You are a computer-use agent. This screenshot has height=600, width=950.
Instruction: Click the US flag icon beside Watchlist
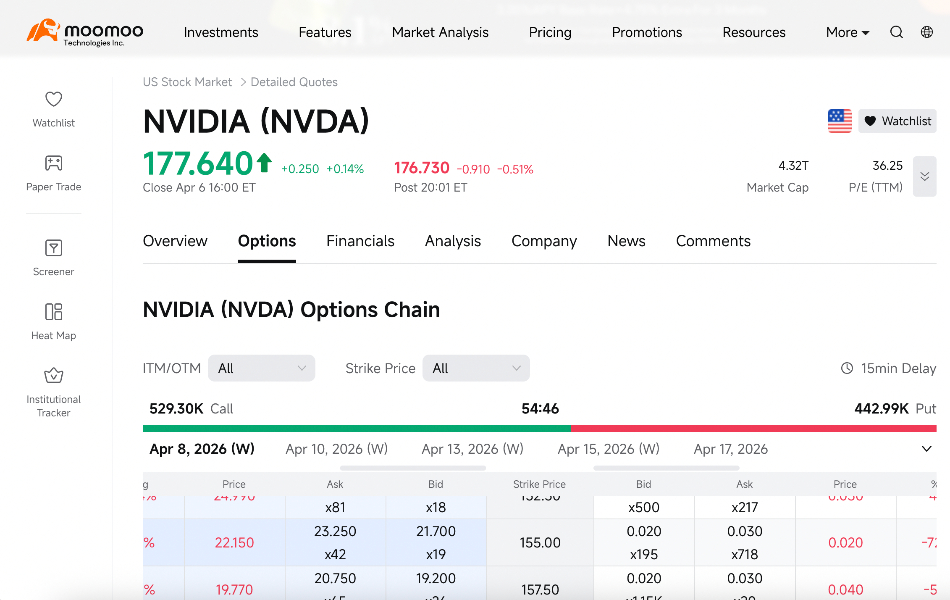coord(839,120)
